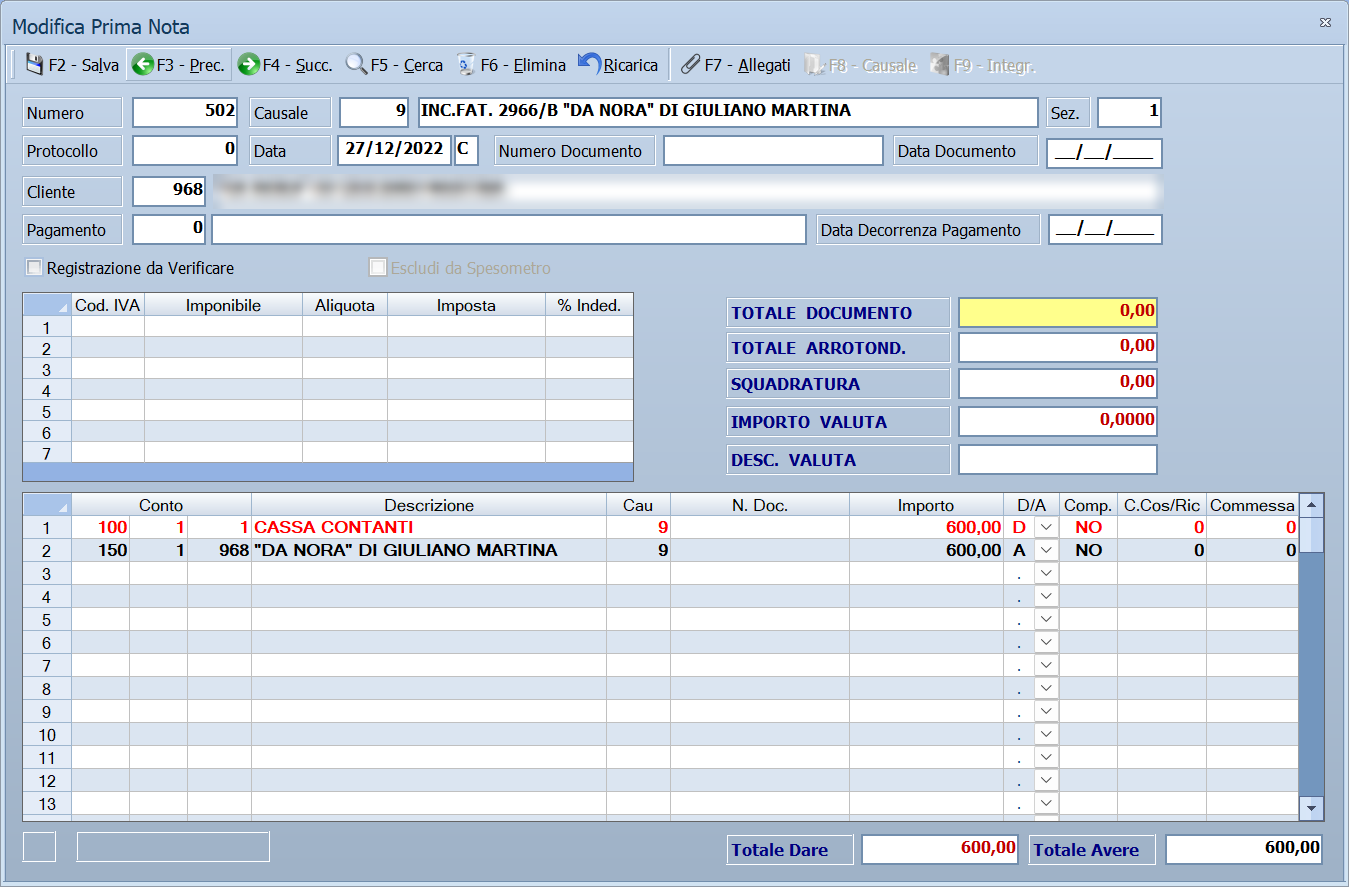Enable Registrazione da Verificare checkbox
This screenshot has width=1349, height=887.
pyautogui.click(x=35, y=268)
